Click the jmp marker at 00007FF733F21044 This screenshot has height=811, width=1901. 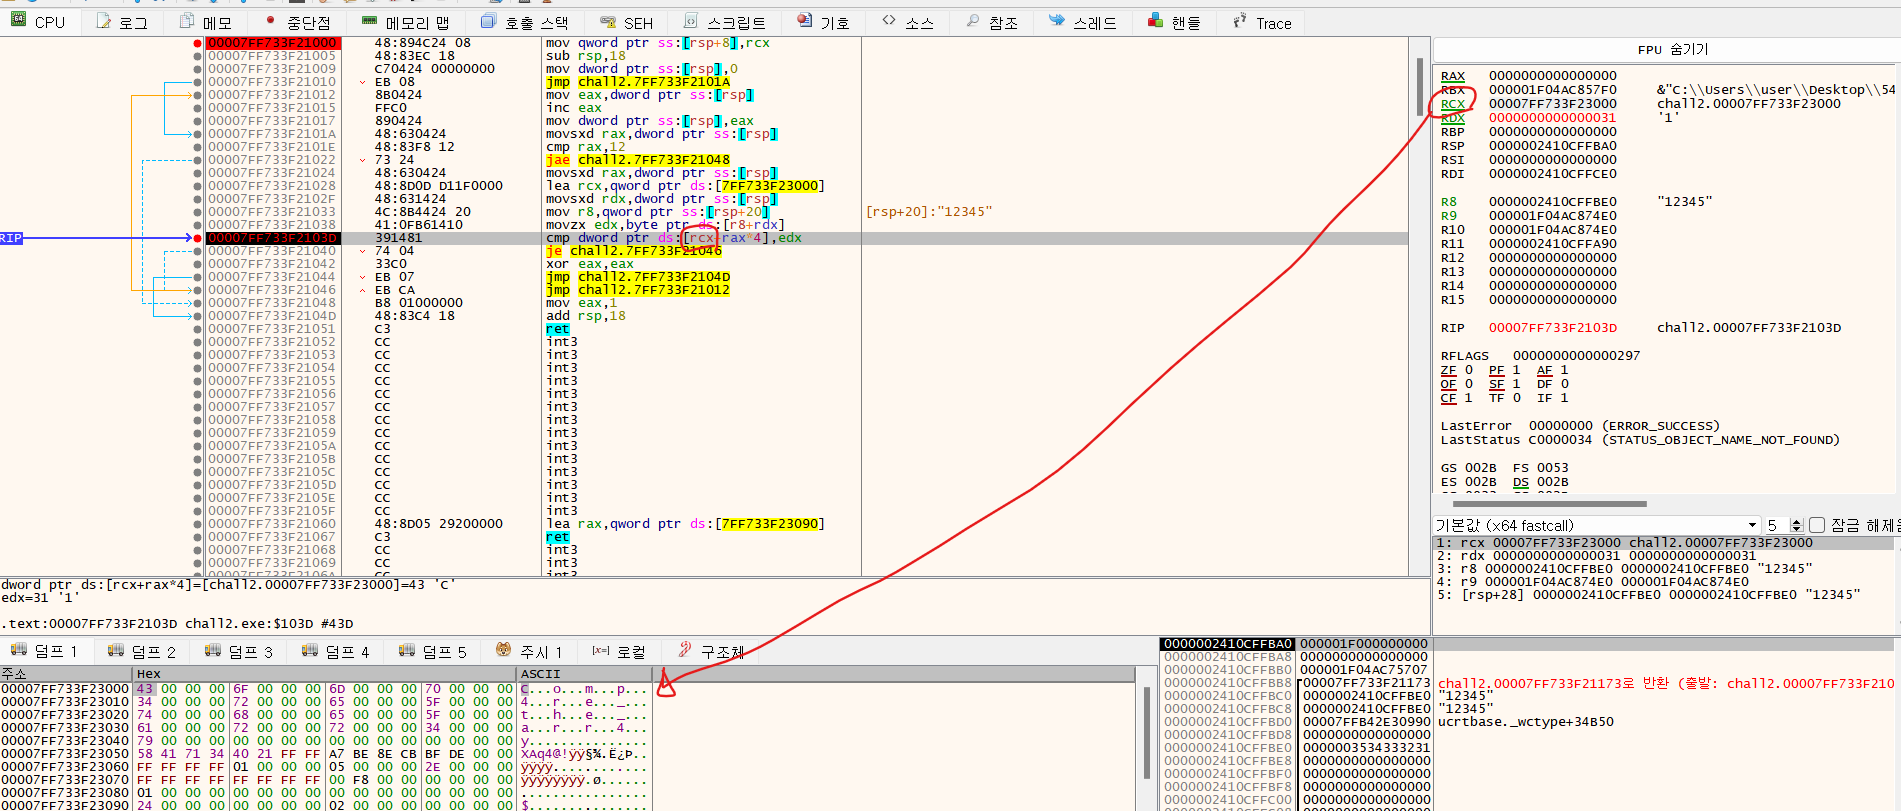click(362, 277)
